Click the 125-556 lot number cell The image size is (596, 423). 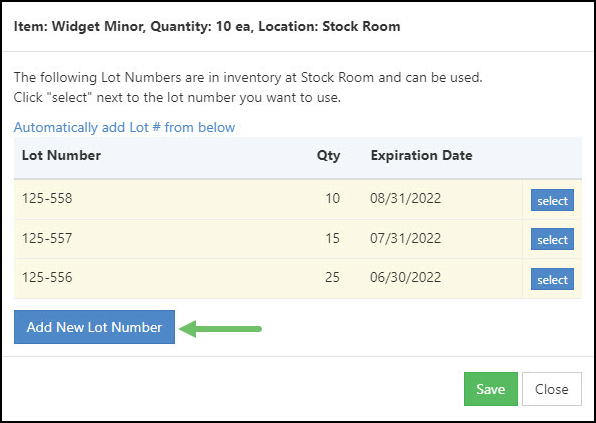coord(47,277)
